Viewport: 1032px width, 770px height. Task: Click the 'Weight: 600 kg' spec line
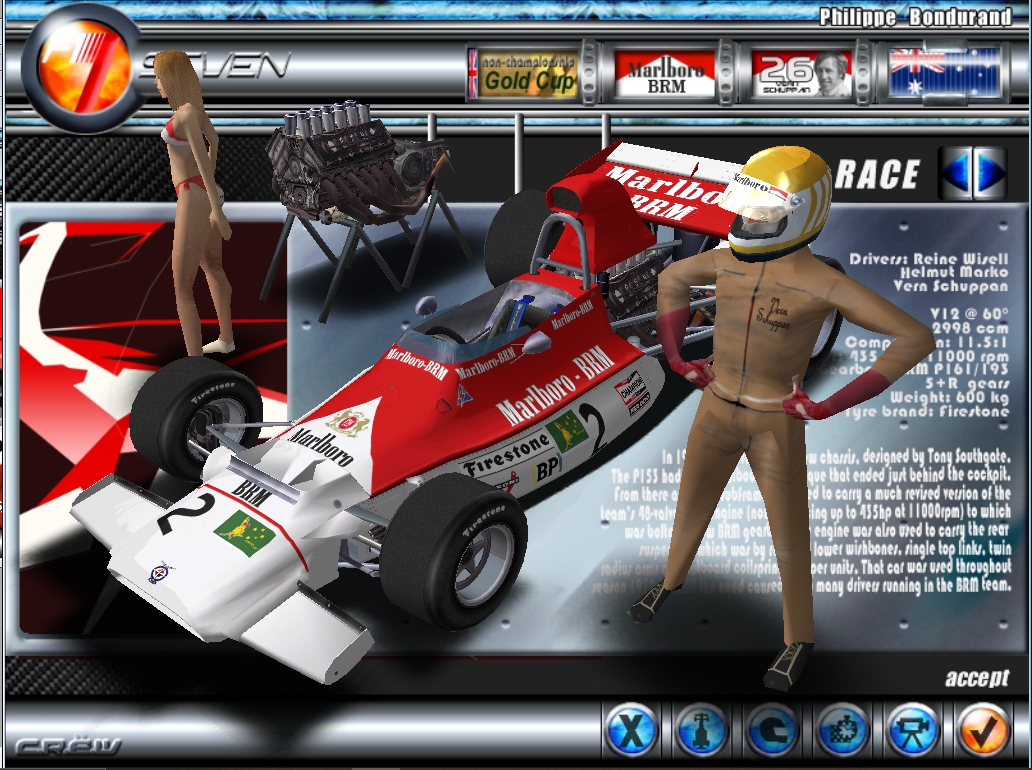(x=949, y=397)
